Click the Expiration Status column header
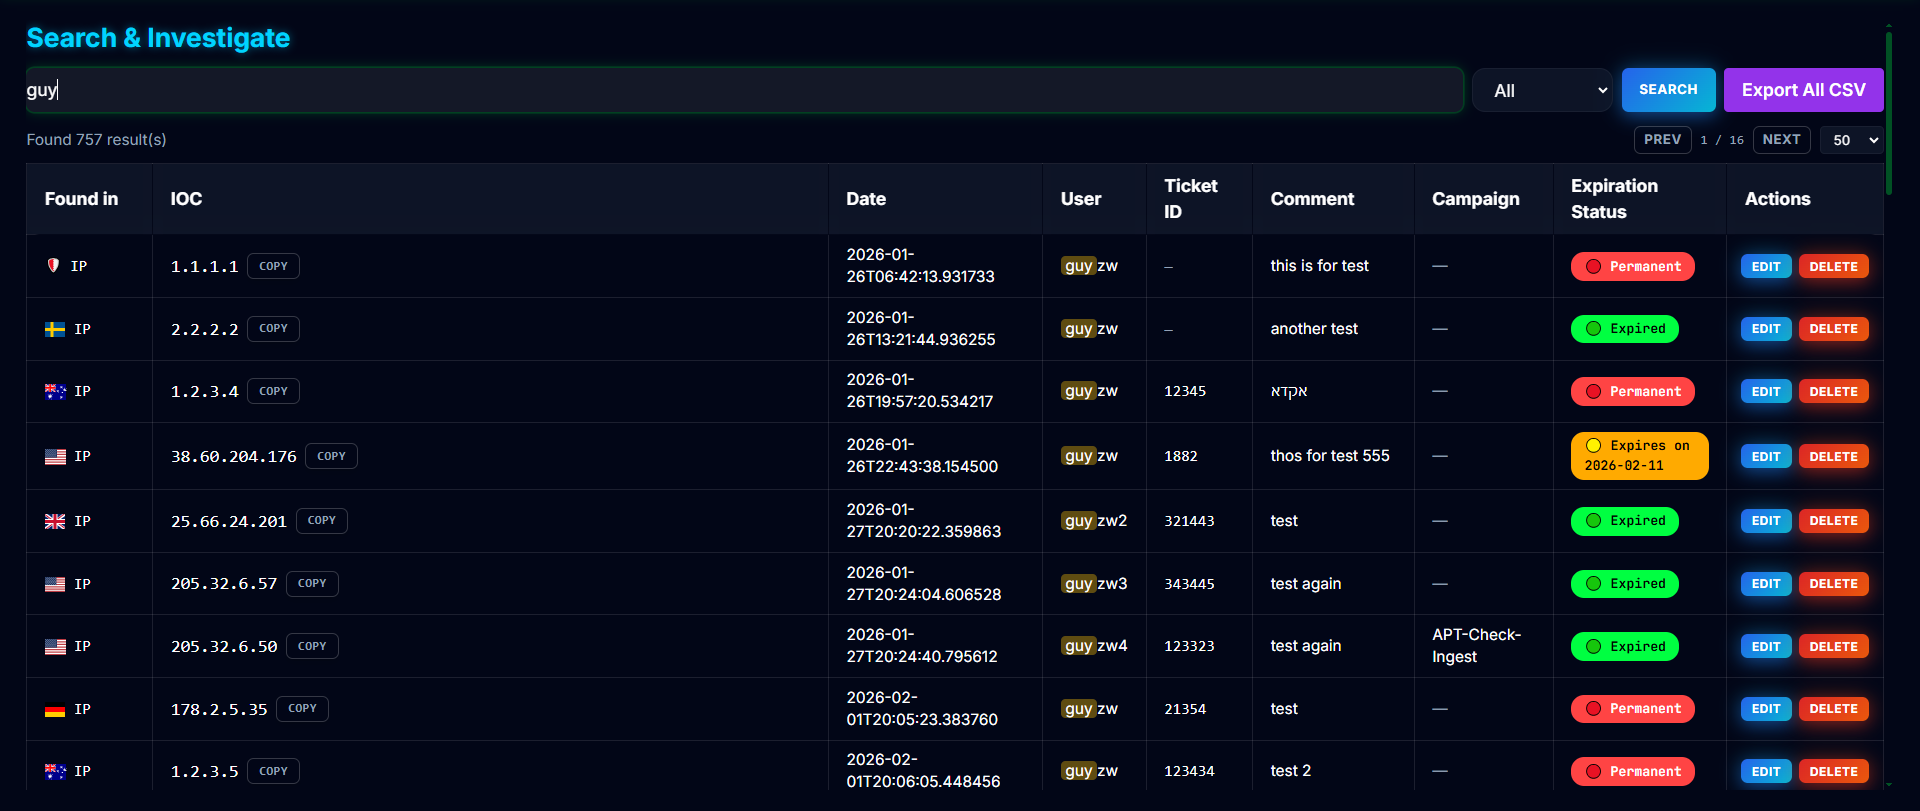Screen dimensions: 1920x811 point(1613,199)
